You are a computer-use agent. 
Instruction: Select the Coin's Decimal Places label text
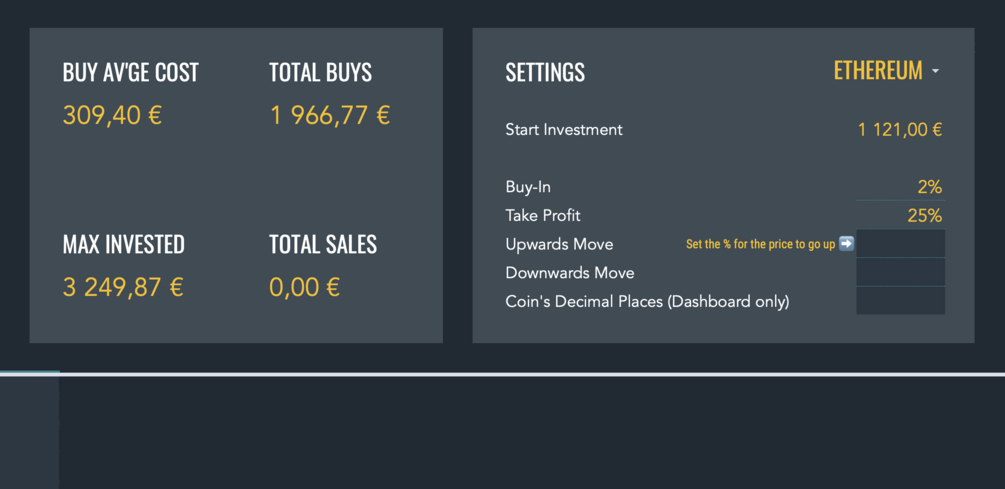coord(647,301)
